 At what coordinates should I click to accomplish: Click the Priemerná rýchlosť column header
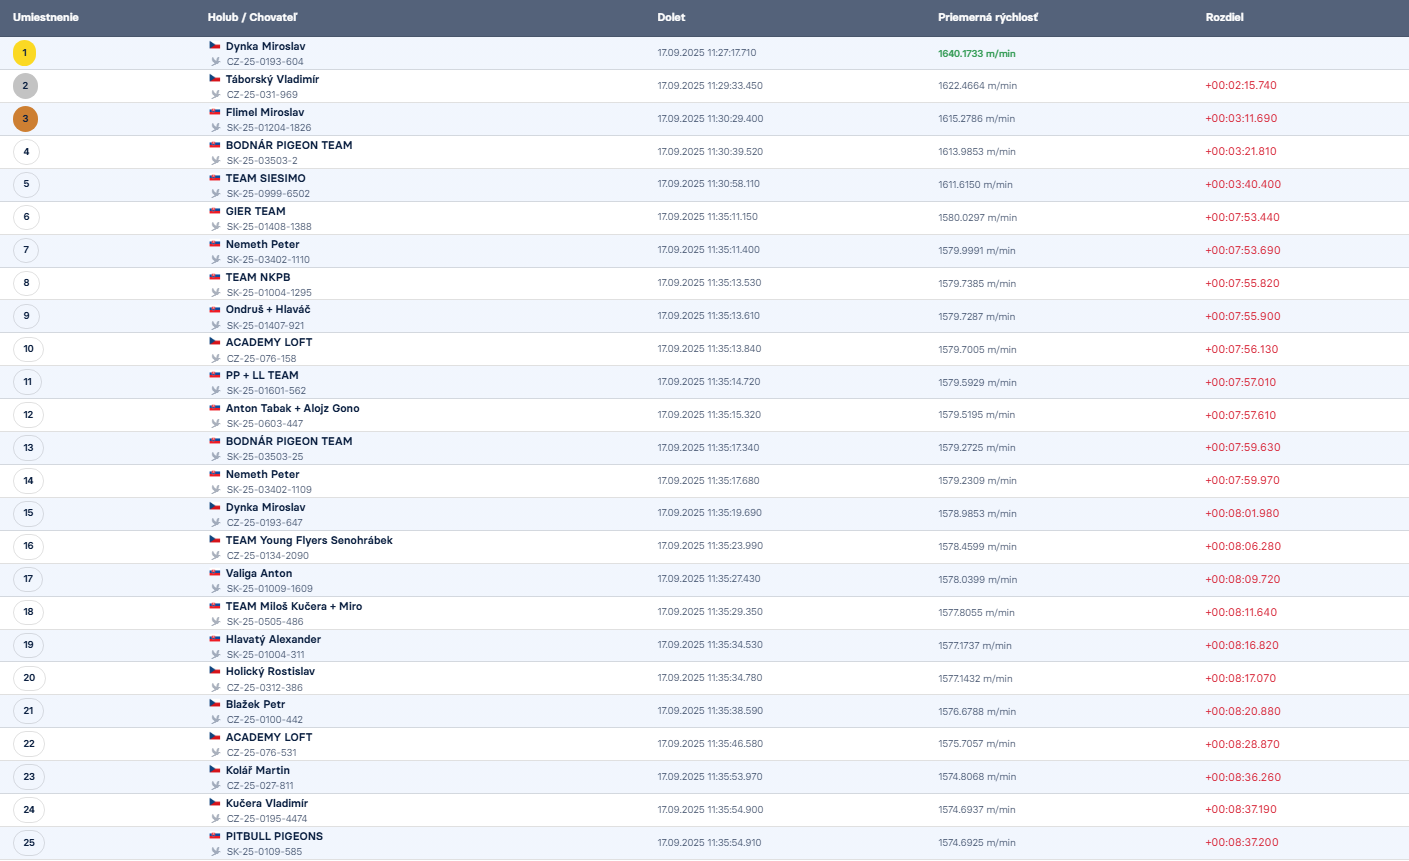[987, 18]
